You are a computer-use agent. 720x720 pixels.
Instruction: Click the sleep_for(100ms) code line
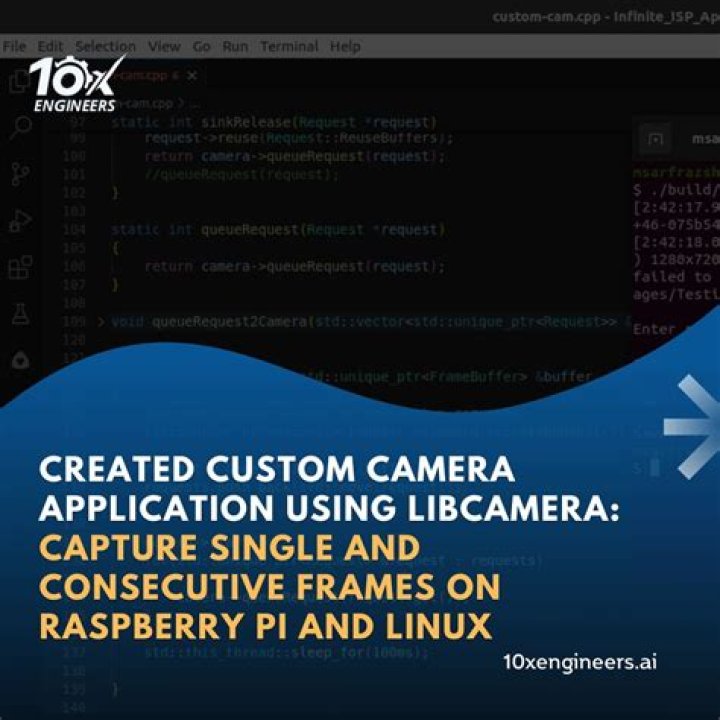click(x=287, y=652)
